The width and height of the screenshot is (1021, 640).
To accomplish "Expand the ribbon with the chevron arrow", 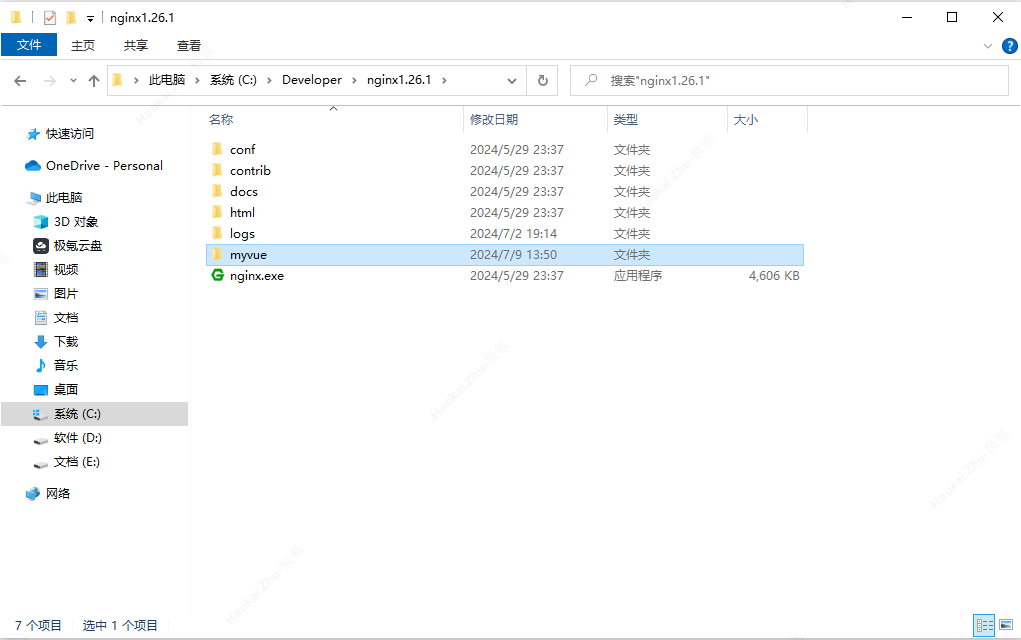I will coord(987,45).
